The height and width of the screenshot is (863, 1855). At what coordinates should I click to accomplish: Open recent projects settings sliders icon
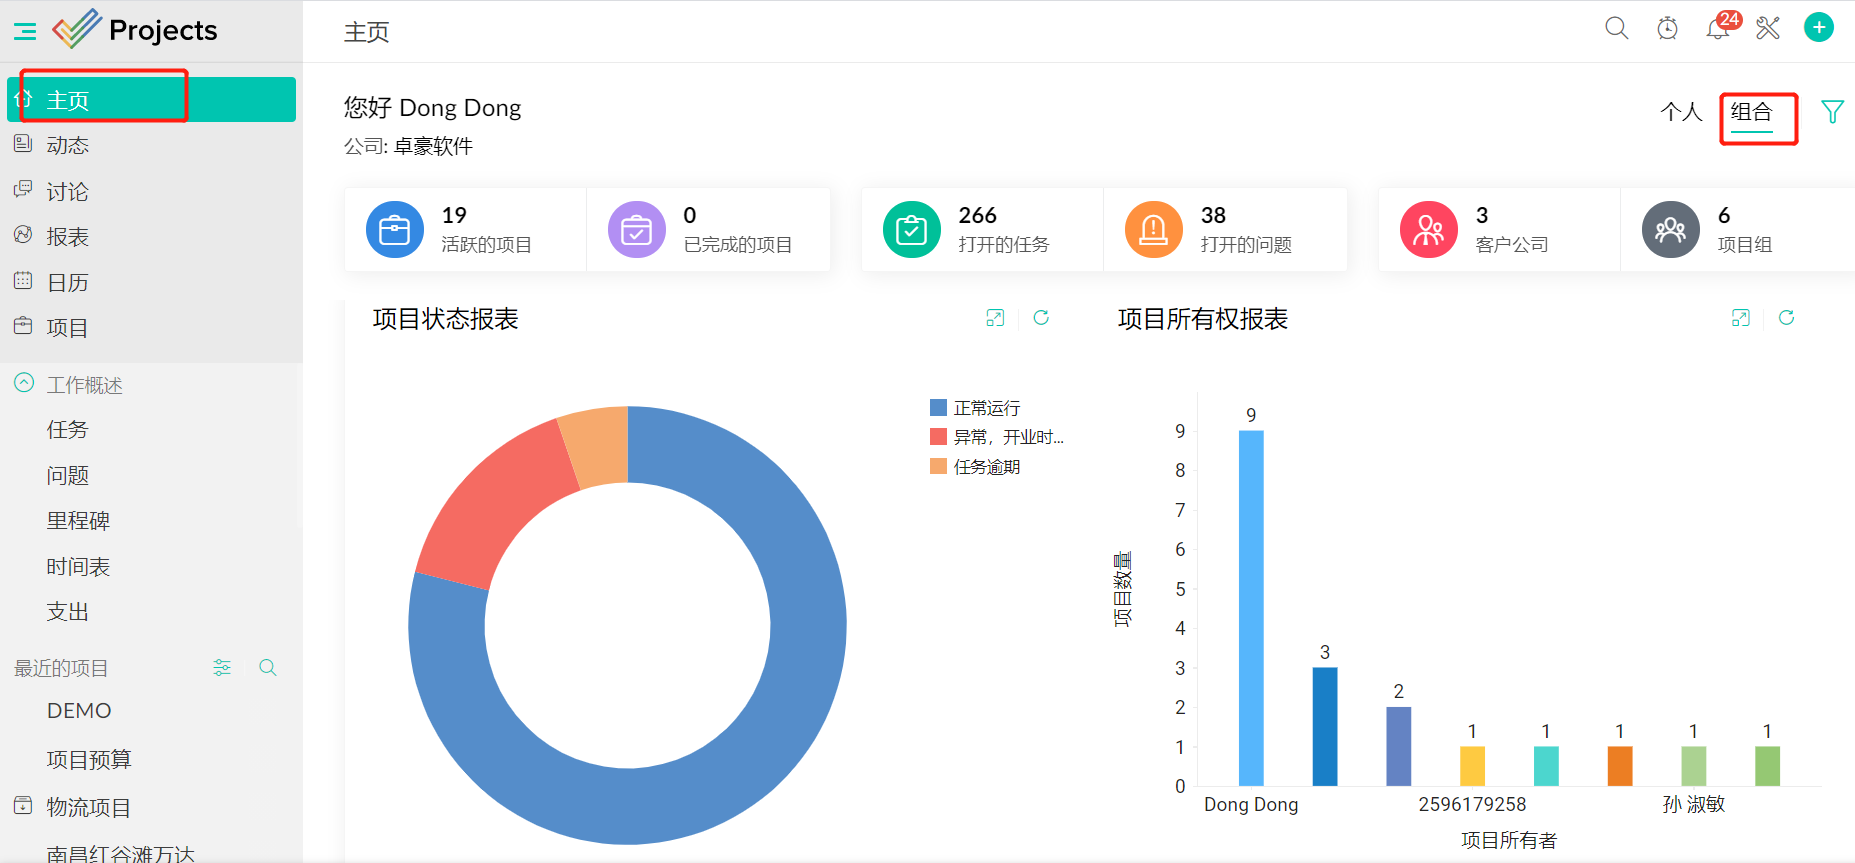(x=222, y=667)
